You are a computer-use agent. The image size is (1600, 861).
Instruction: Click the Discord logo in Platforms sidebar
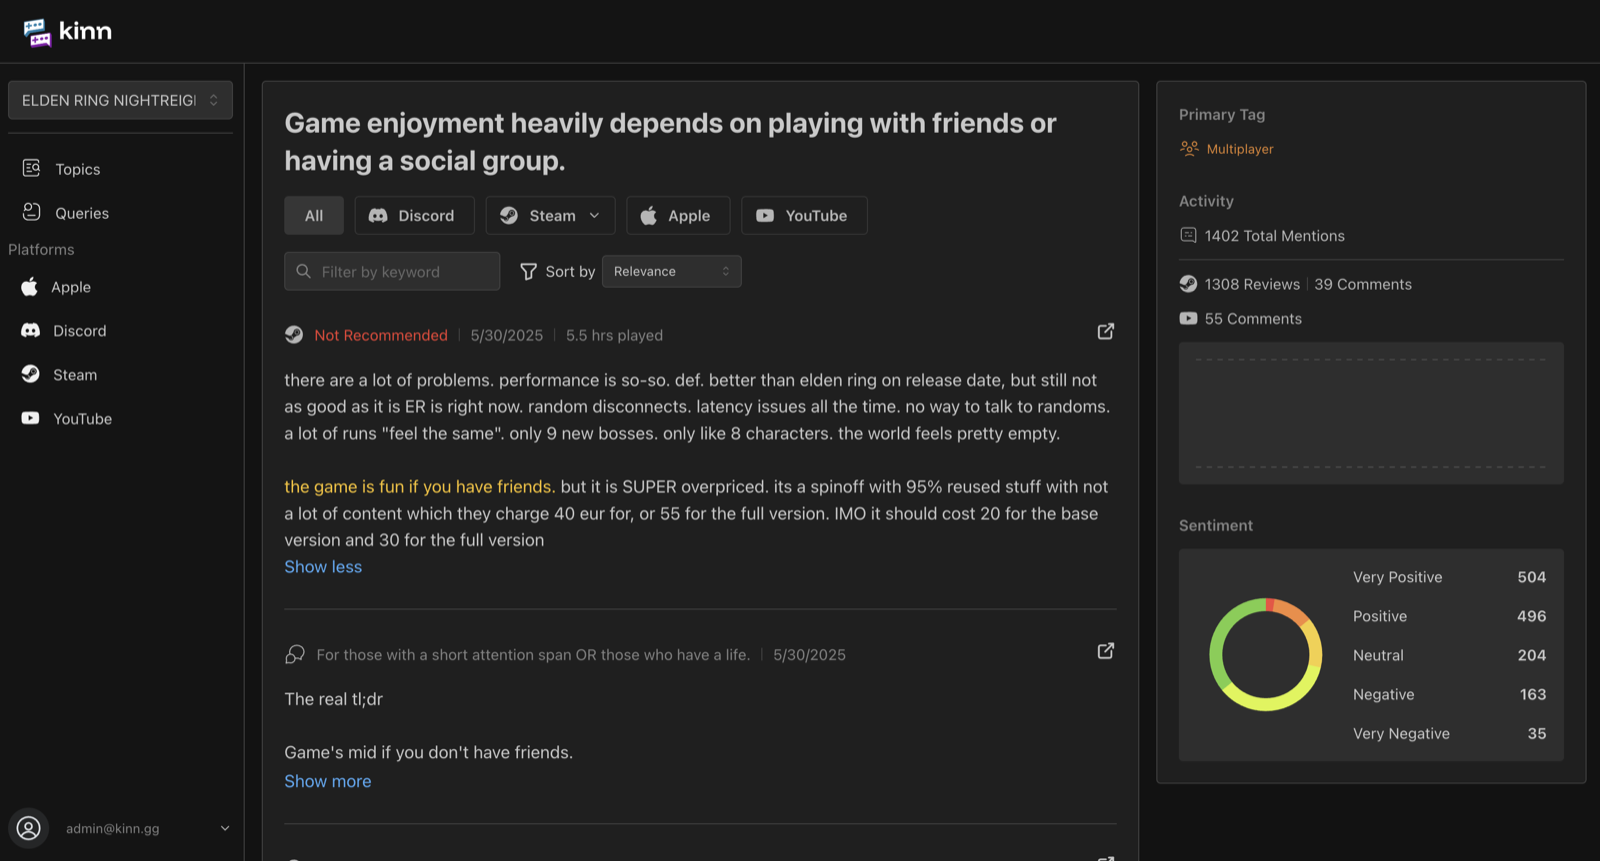31,330
